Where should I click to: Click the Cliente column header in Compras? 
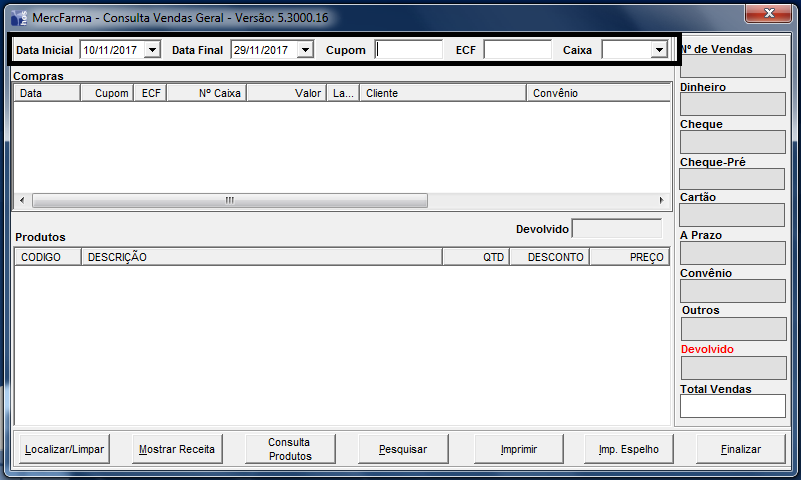[442, 93]
